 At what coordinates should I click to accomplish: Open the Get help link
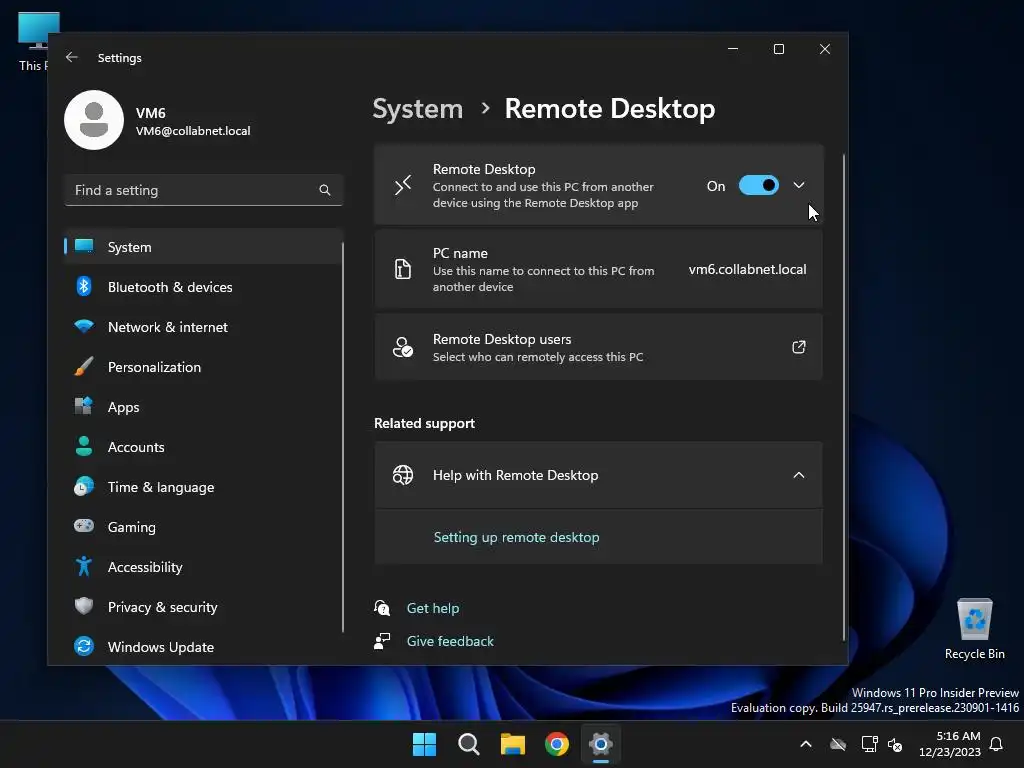[432, 608]
